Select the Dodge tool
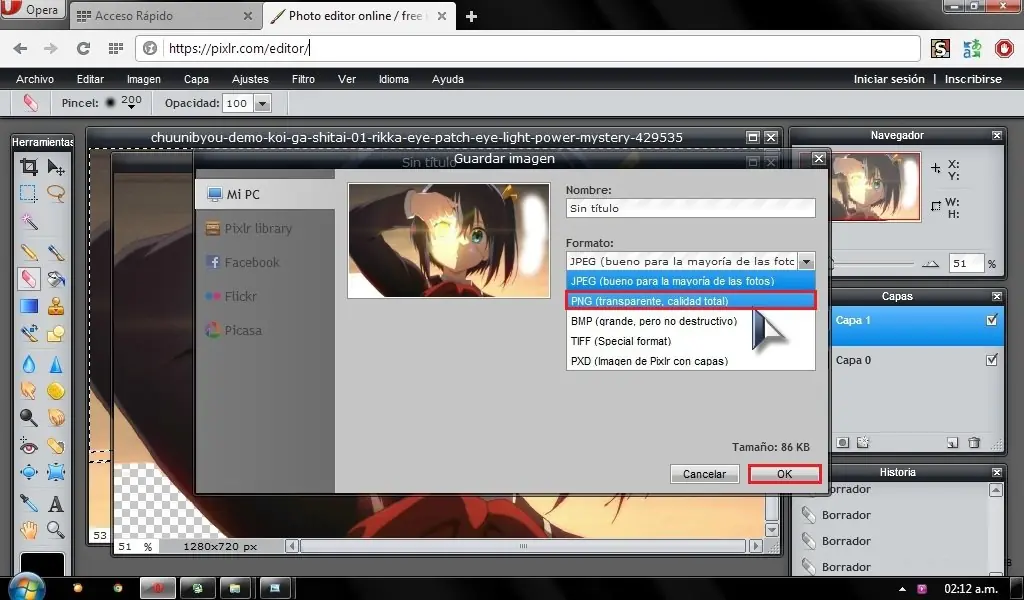This screenshot has width=1024, height=600. (x=29, y=417)
